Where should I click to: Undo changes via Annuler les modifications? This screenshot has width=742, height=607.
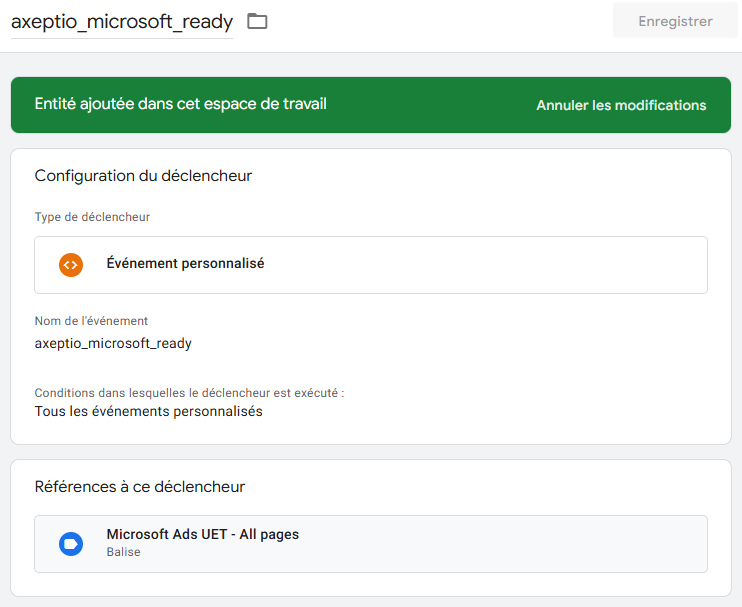[x=621, y=105]
